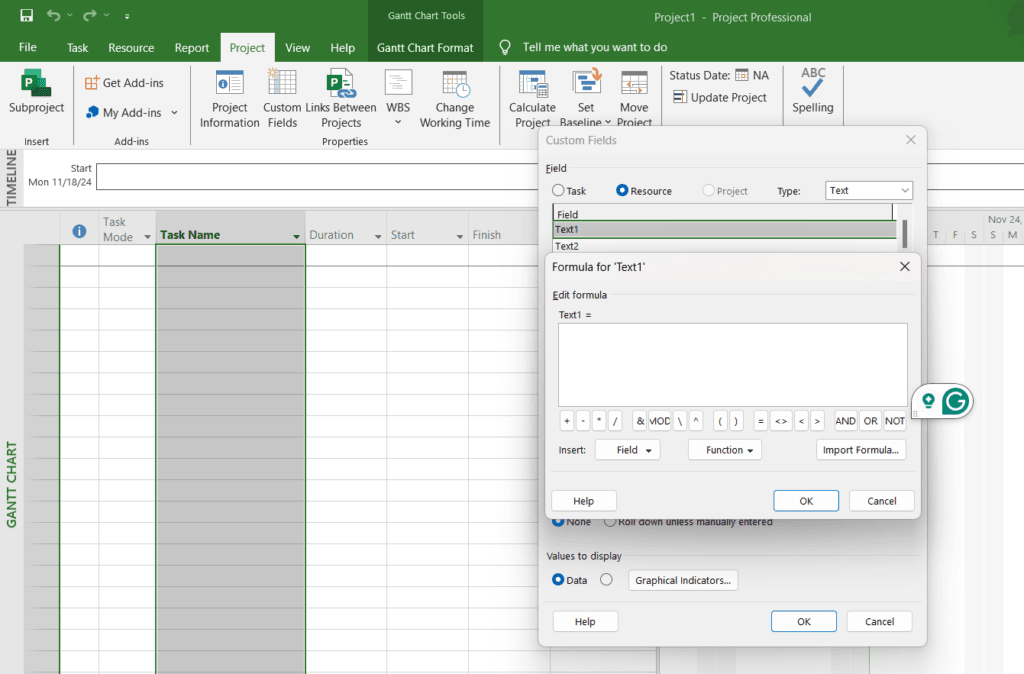This screenshot has width=1024, height=674.
Task: Click the Calculate Project icon
Action: pyautogui.click(x=532, y=95)
